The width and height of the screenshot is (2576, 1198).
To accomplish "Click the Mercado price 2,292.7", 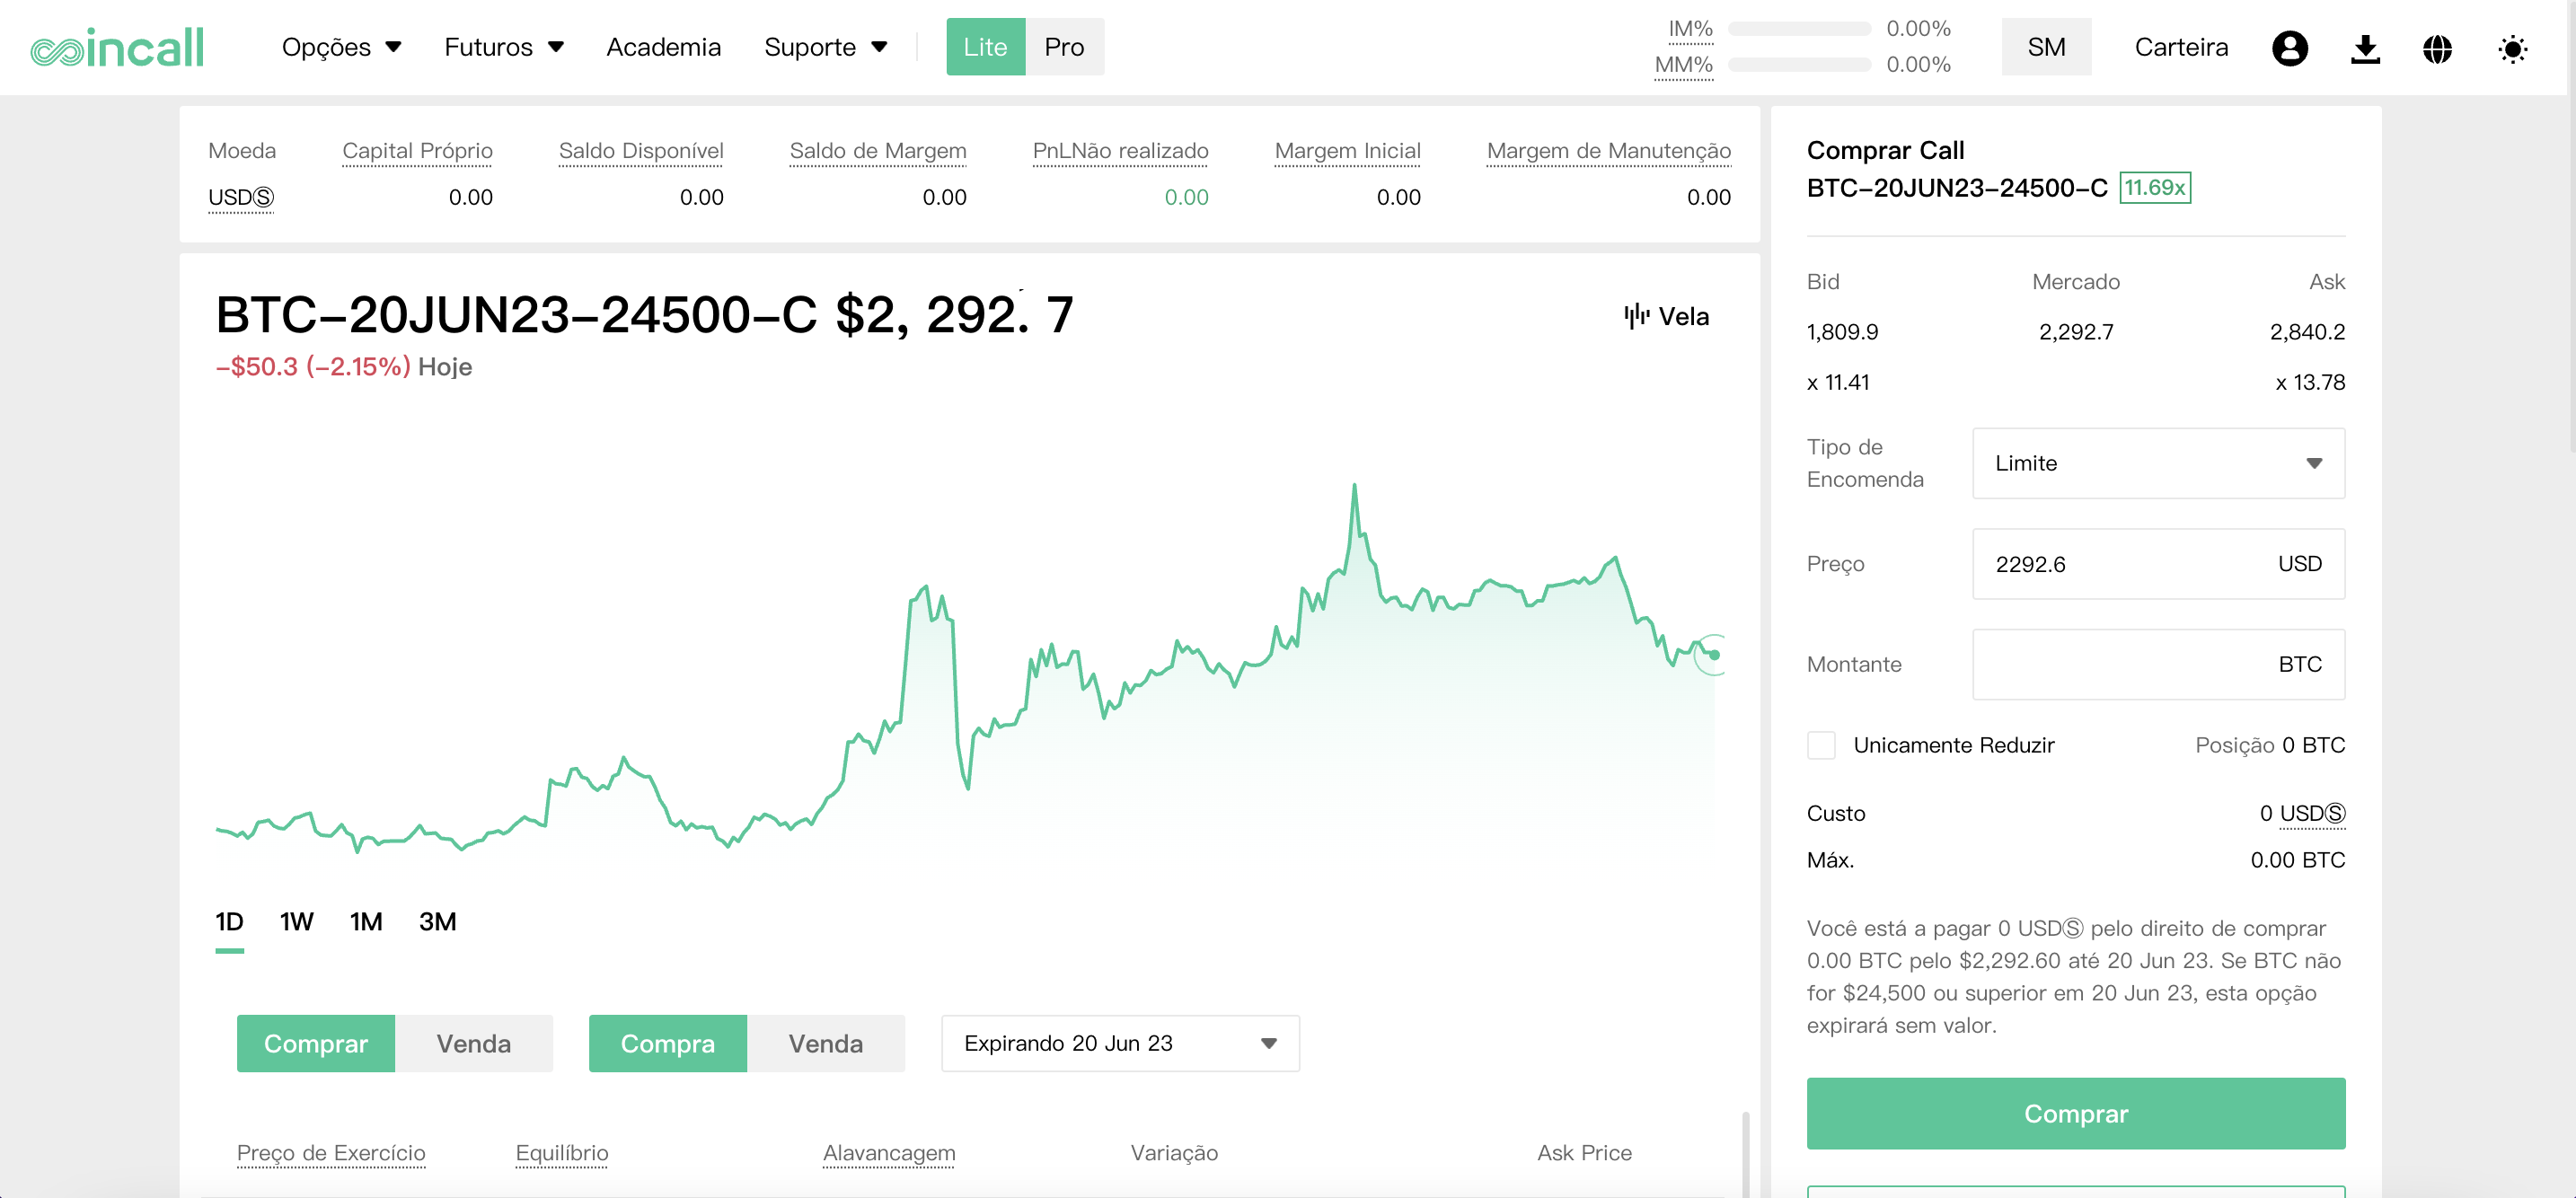I will pyautogui.click(x=2076, y=332).
